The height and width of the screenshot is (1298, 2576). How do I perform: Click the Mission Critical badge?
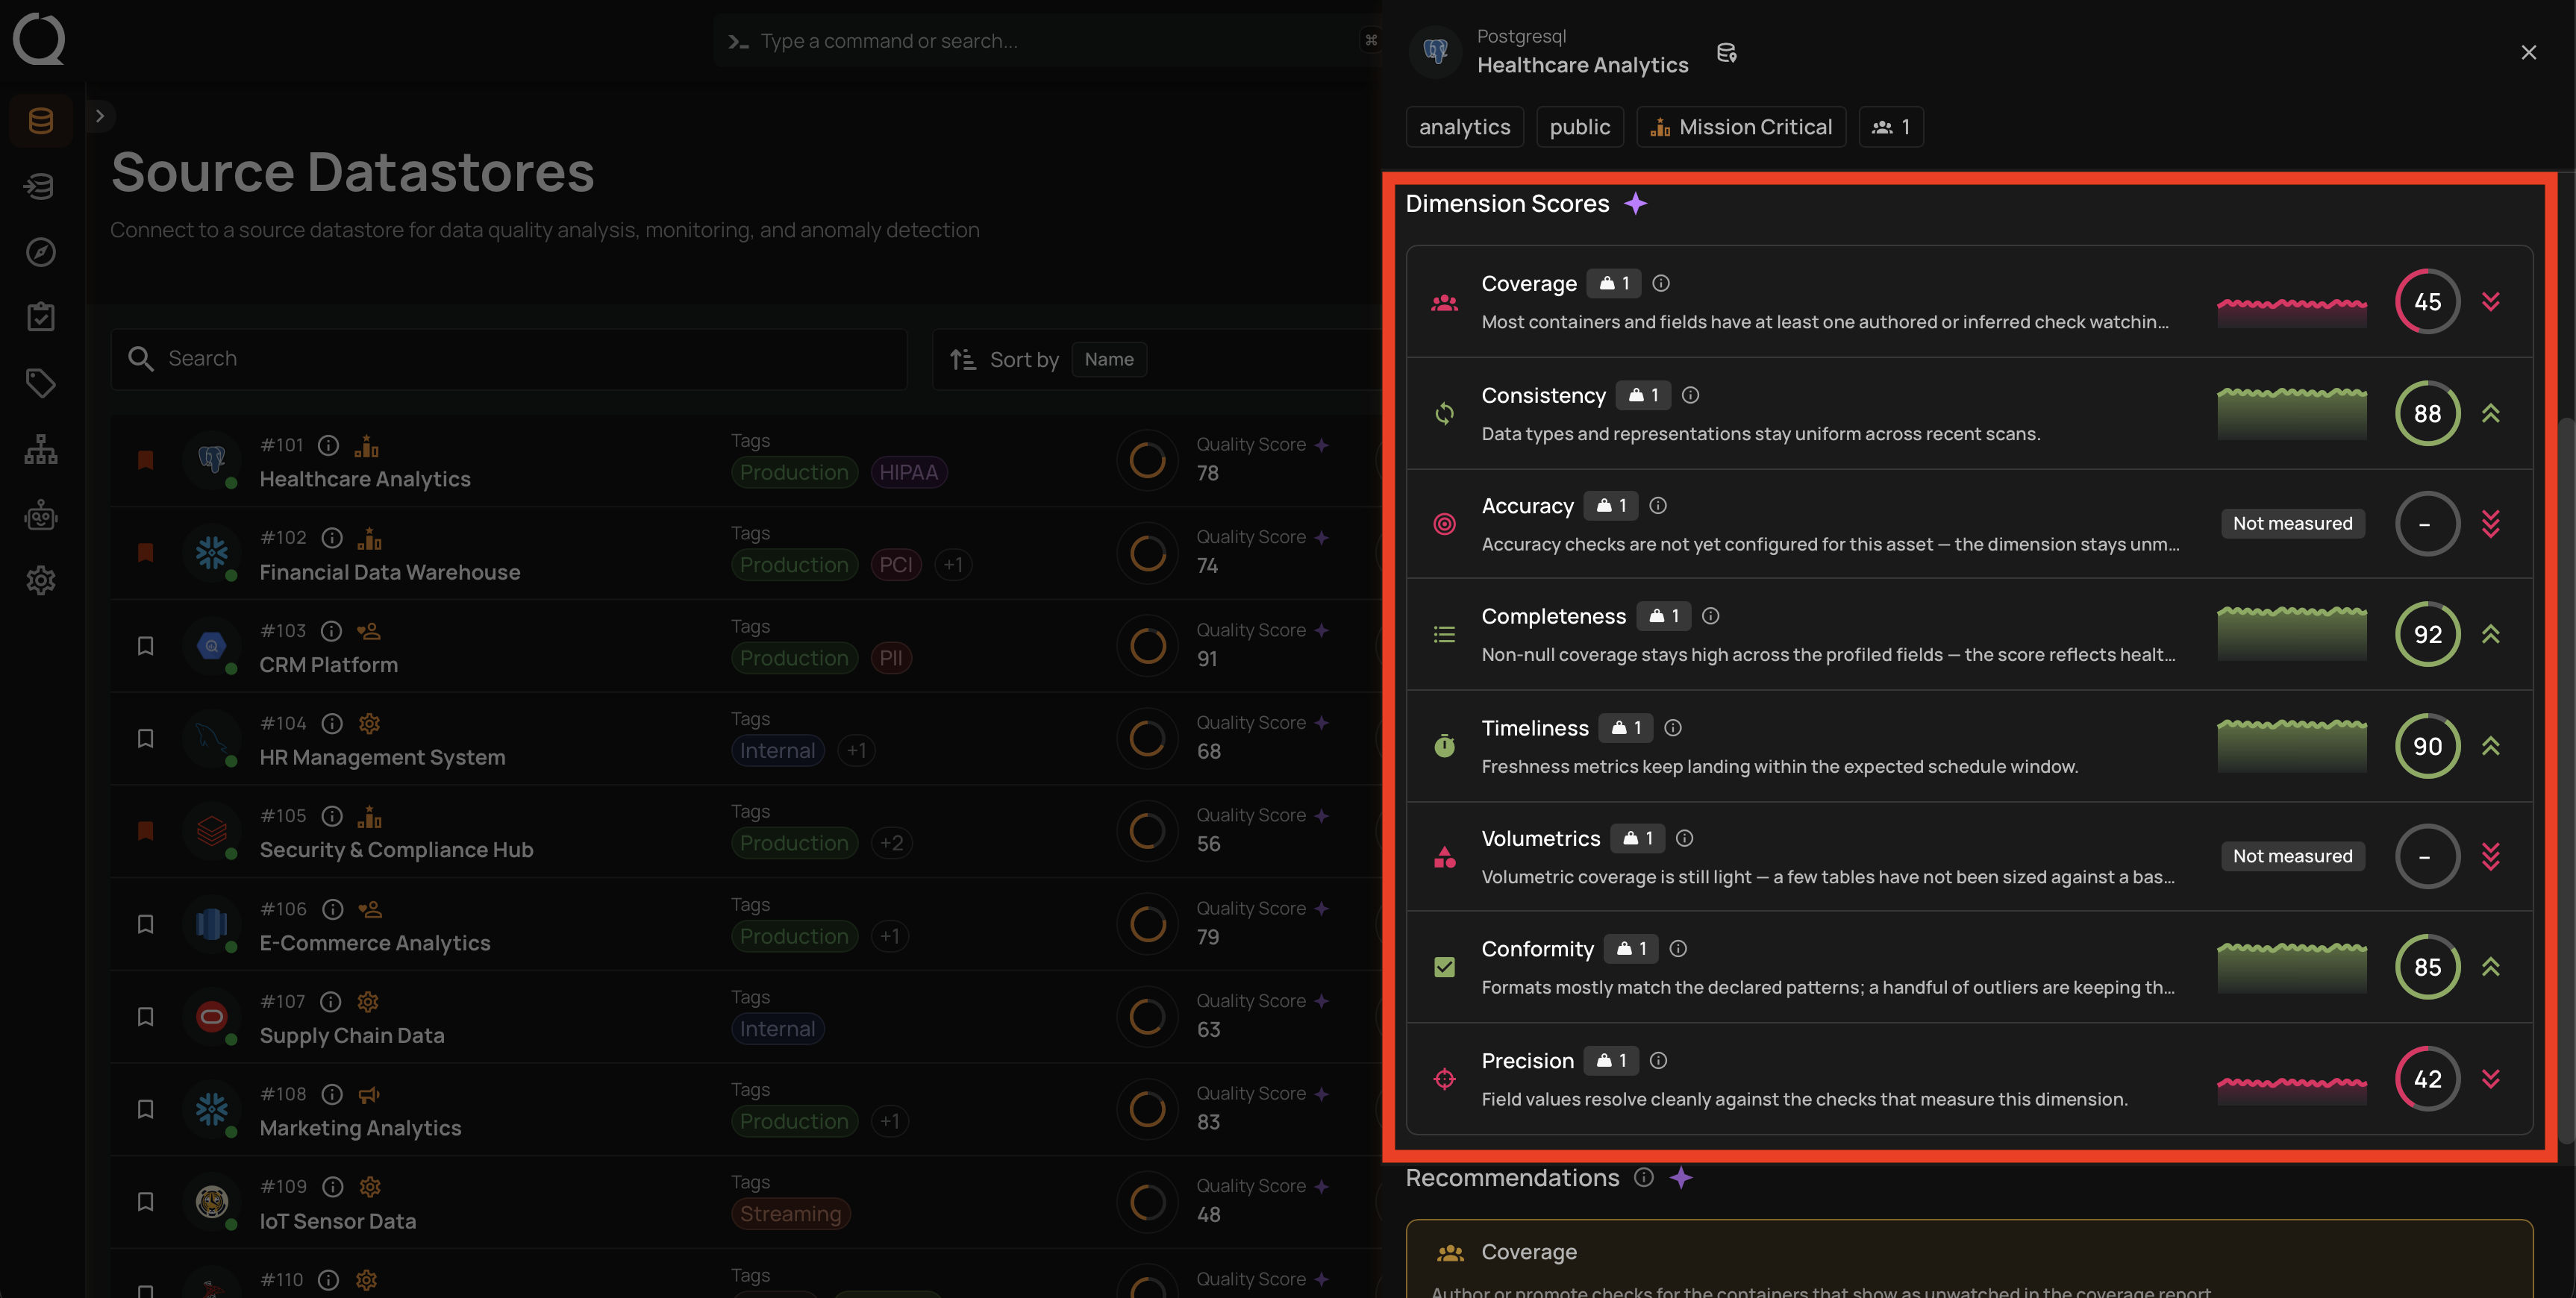pyautogui.click(x=1741, y=127)
